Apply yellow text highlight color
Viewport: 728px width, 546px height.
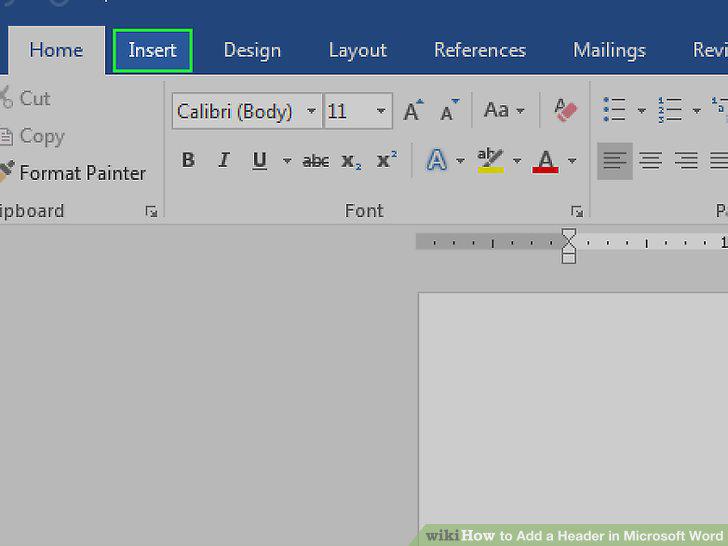coord(490,160)
